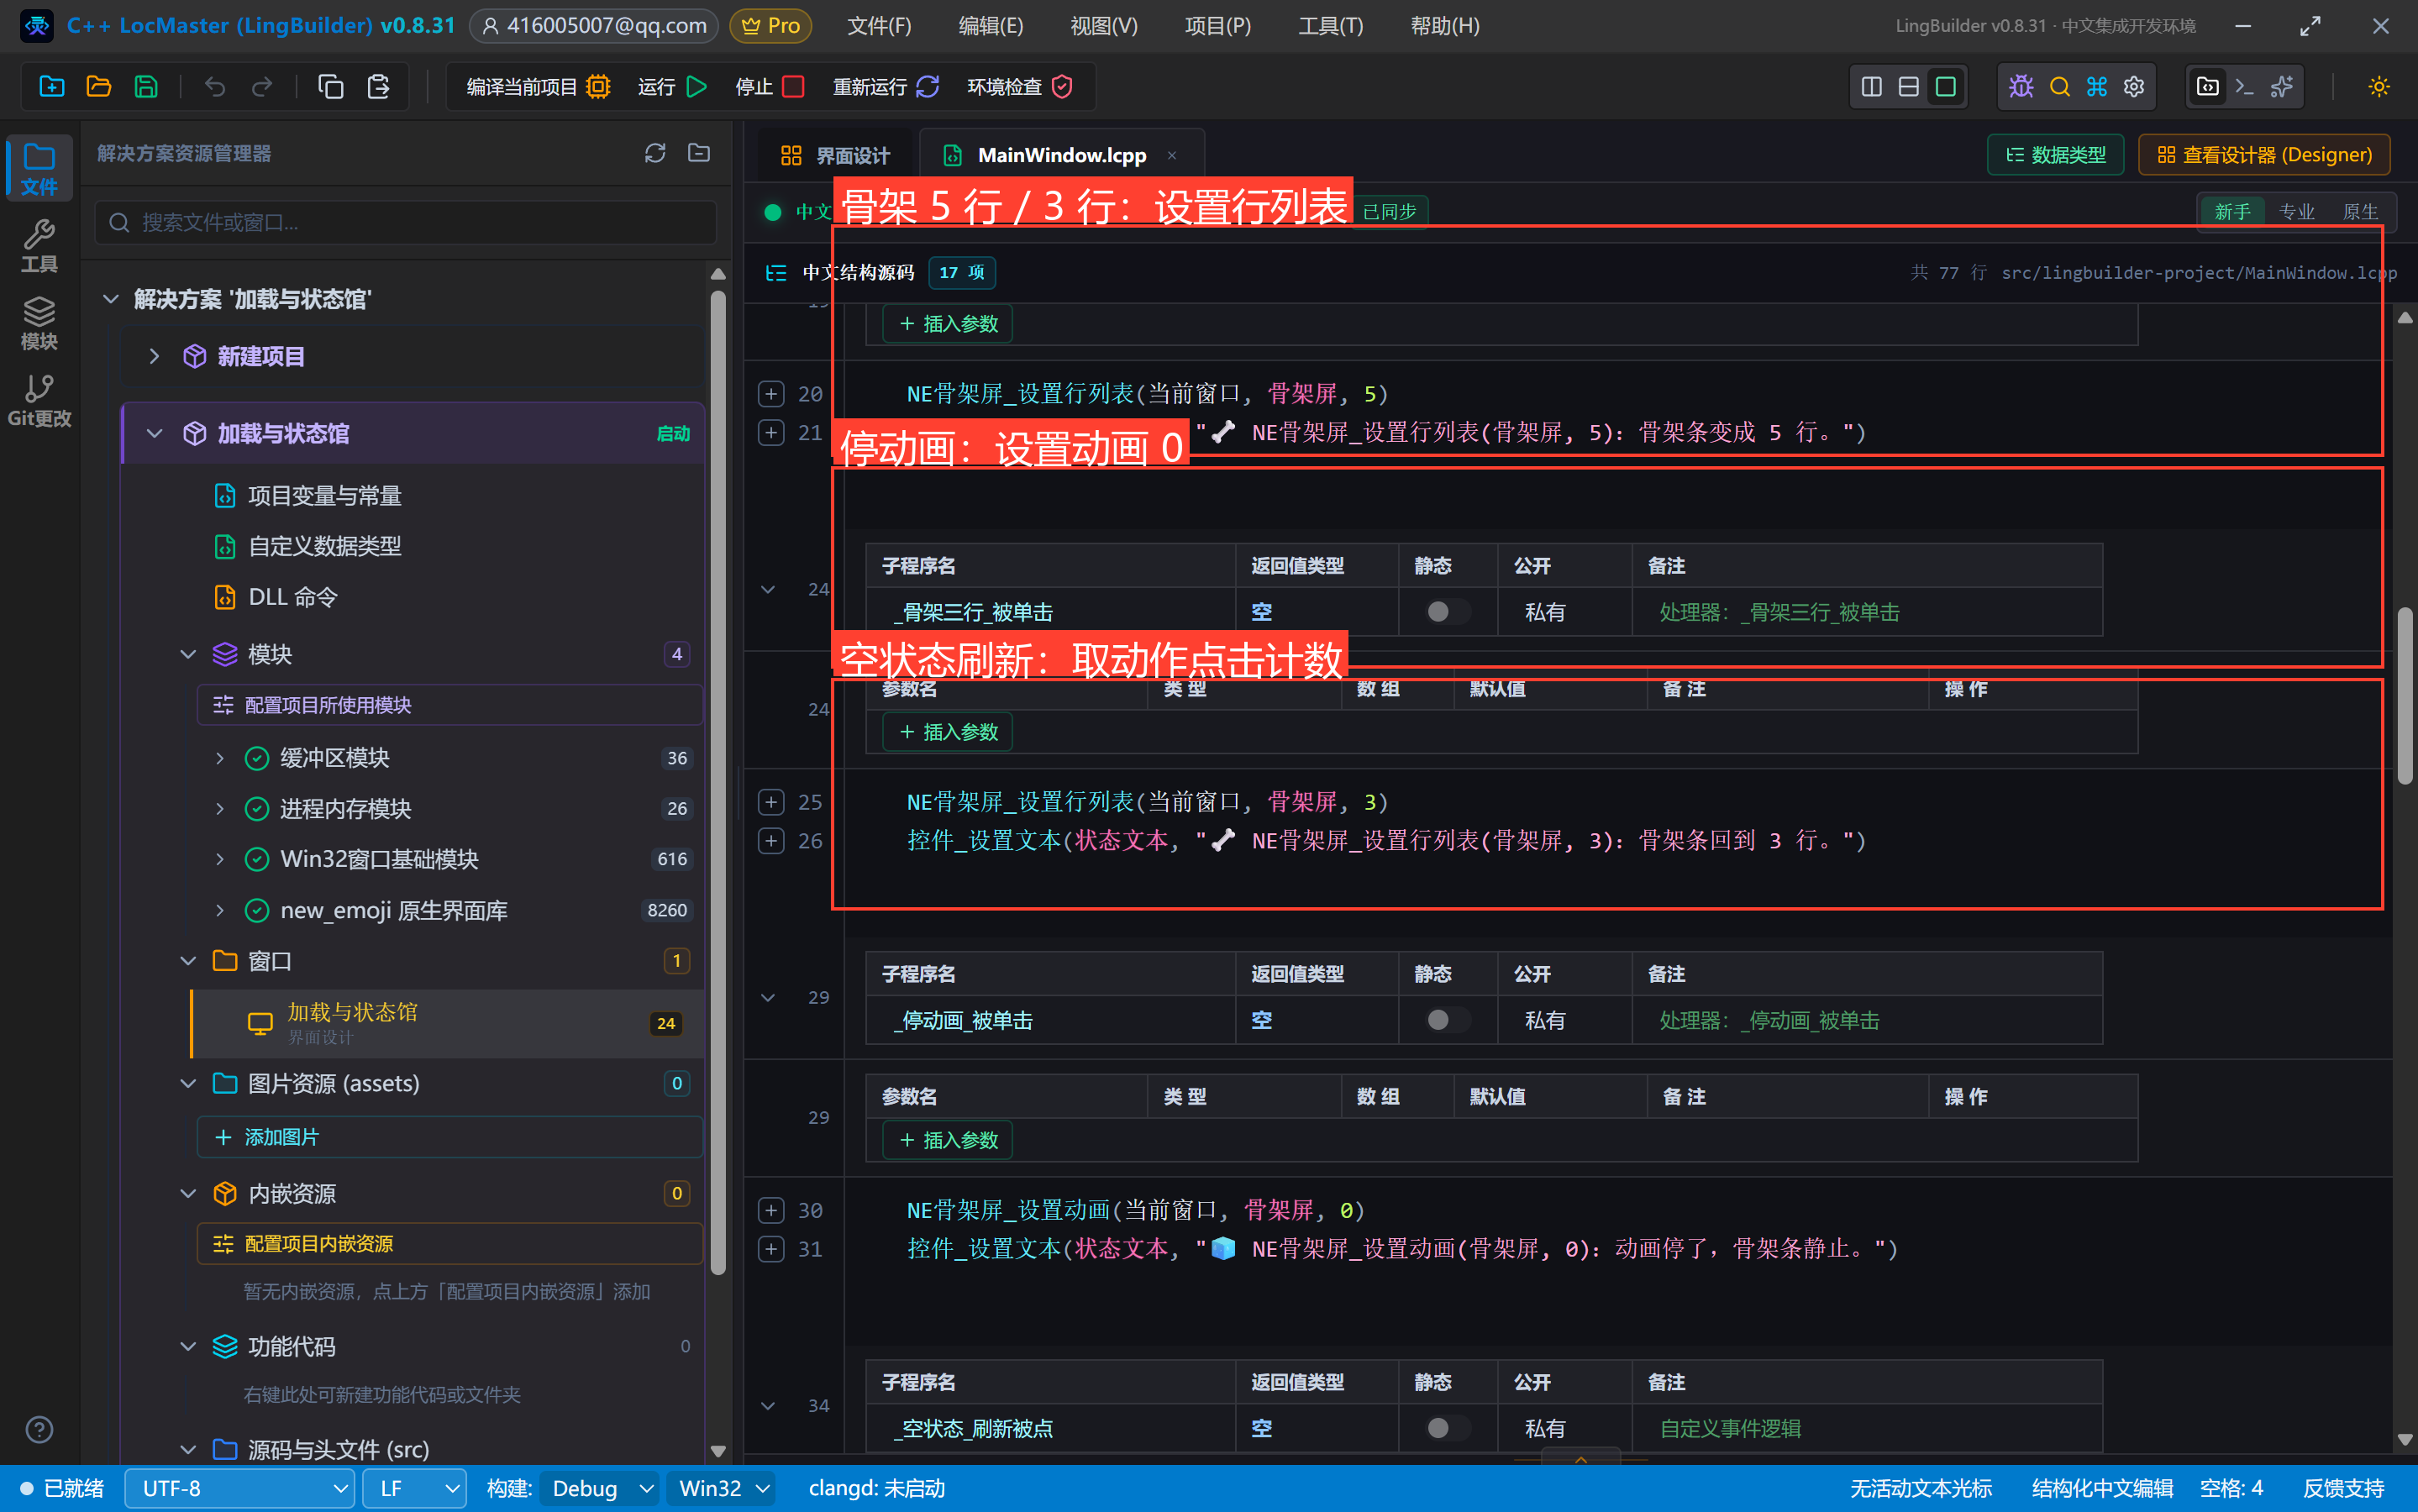This screenshot has width=2418, height=1512.
Task: Open the terminal prompt icon
Action: point(2245,87)
